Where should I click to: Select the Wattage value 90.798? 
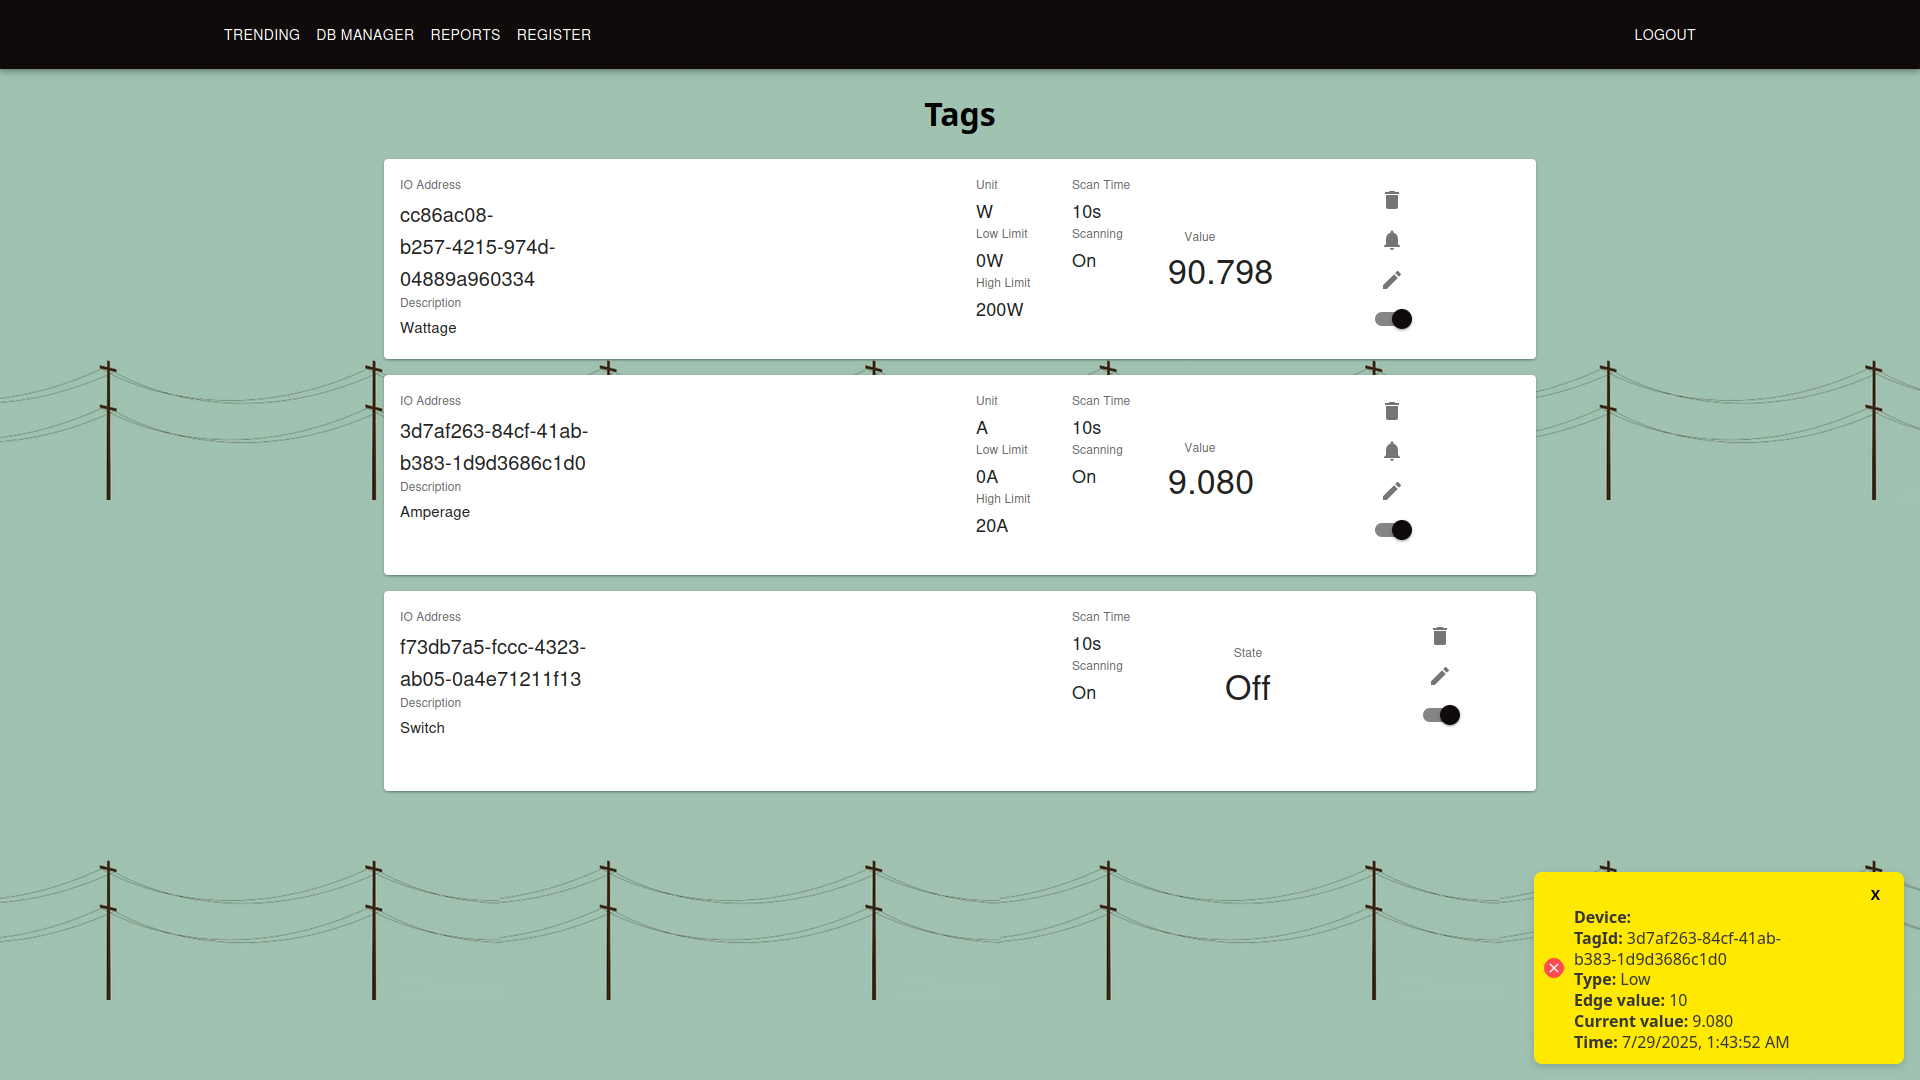1220,272
